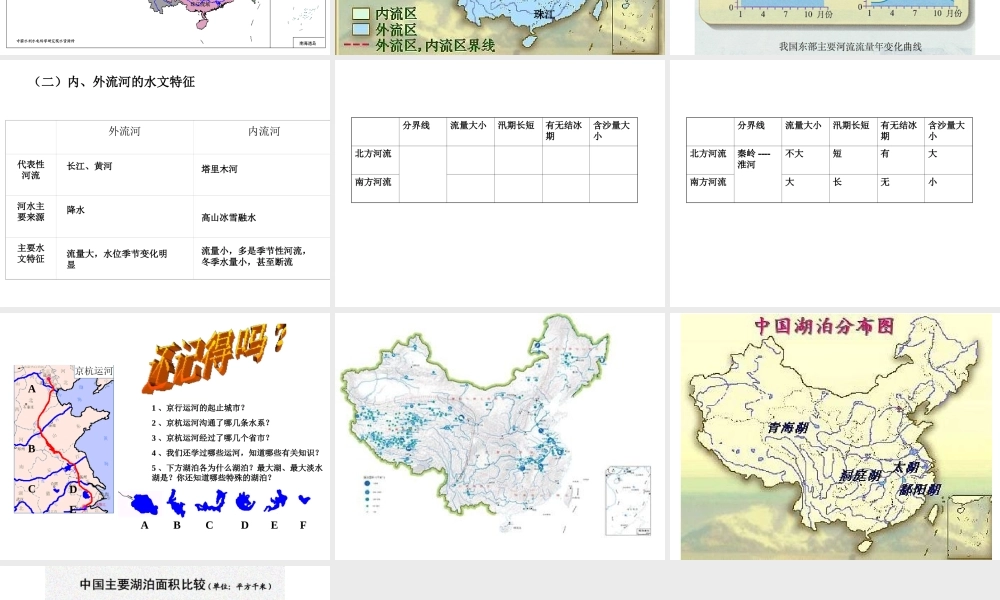Click question 3 京杭运河经过了哪几个省市?
Viewport: 1000px width, 600px height.
coord(210,438)
